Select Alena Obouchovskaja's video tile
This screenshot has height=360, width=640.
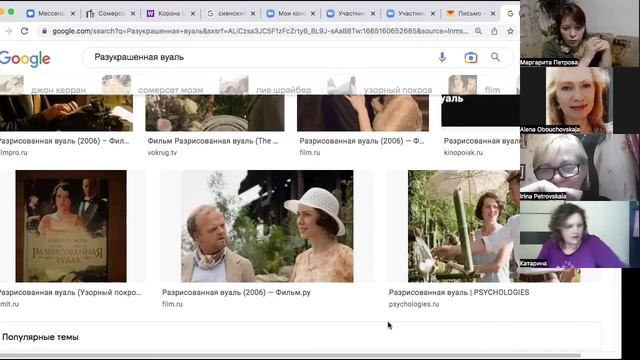[579, 100]
